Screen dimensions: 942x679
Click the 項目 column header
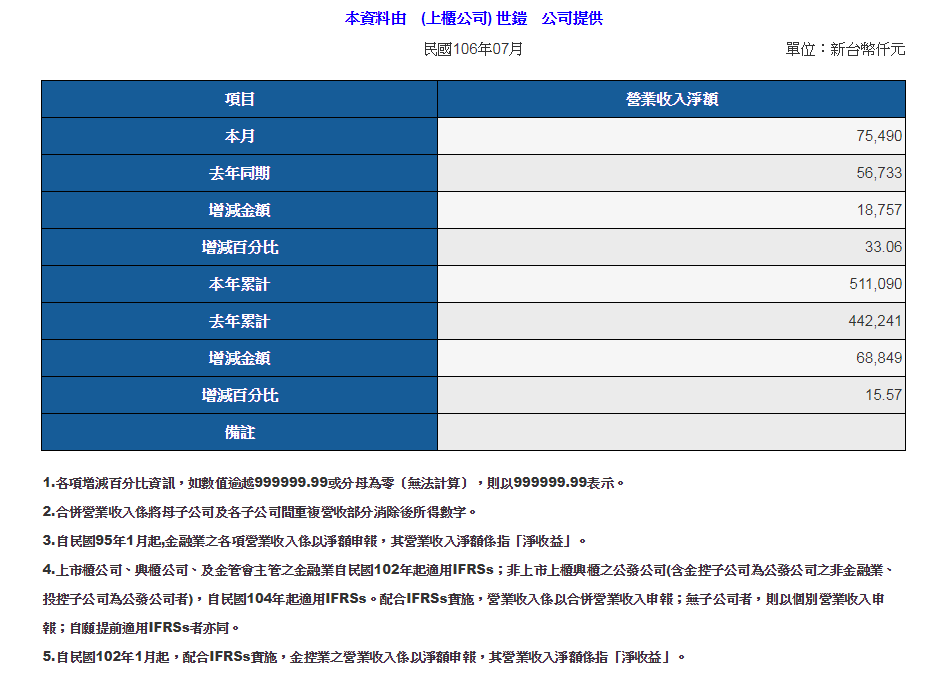point(240,99)
